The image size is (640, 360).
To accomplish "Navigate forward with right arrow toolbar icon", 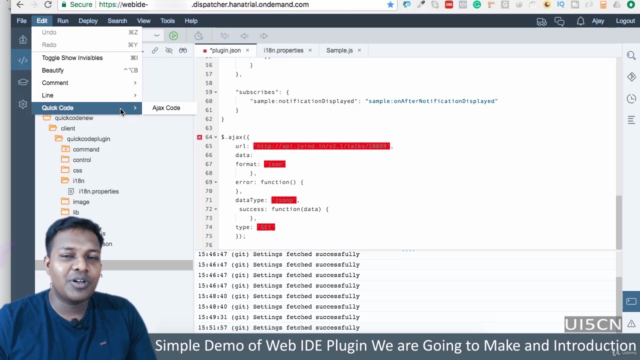I will [x=264, y=36].
